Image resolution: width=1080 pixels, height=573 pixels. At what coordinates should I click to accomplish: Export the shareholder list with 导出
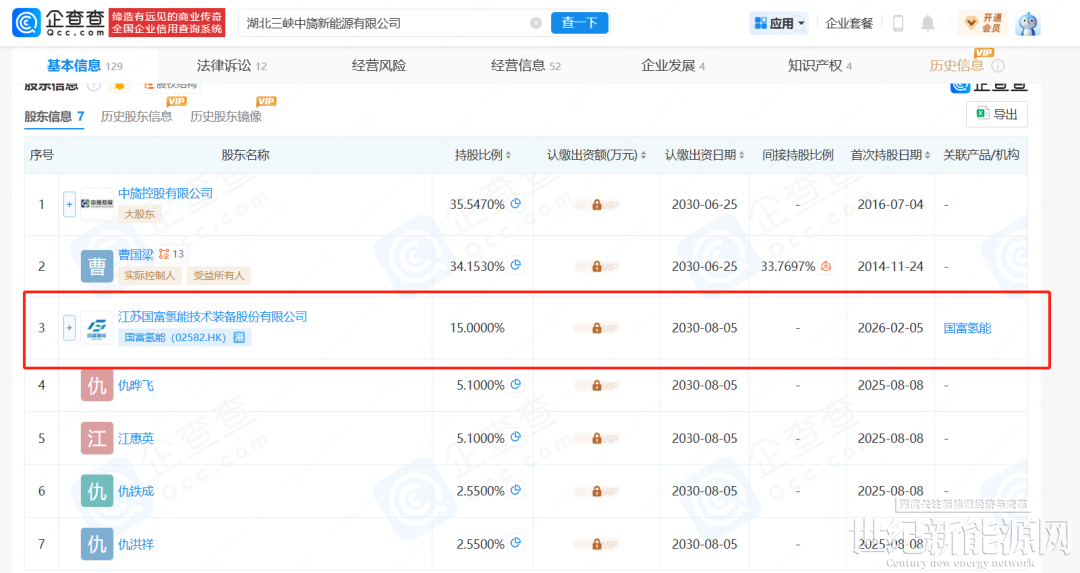[996, 115]
